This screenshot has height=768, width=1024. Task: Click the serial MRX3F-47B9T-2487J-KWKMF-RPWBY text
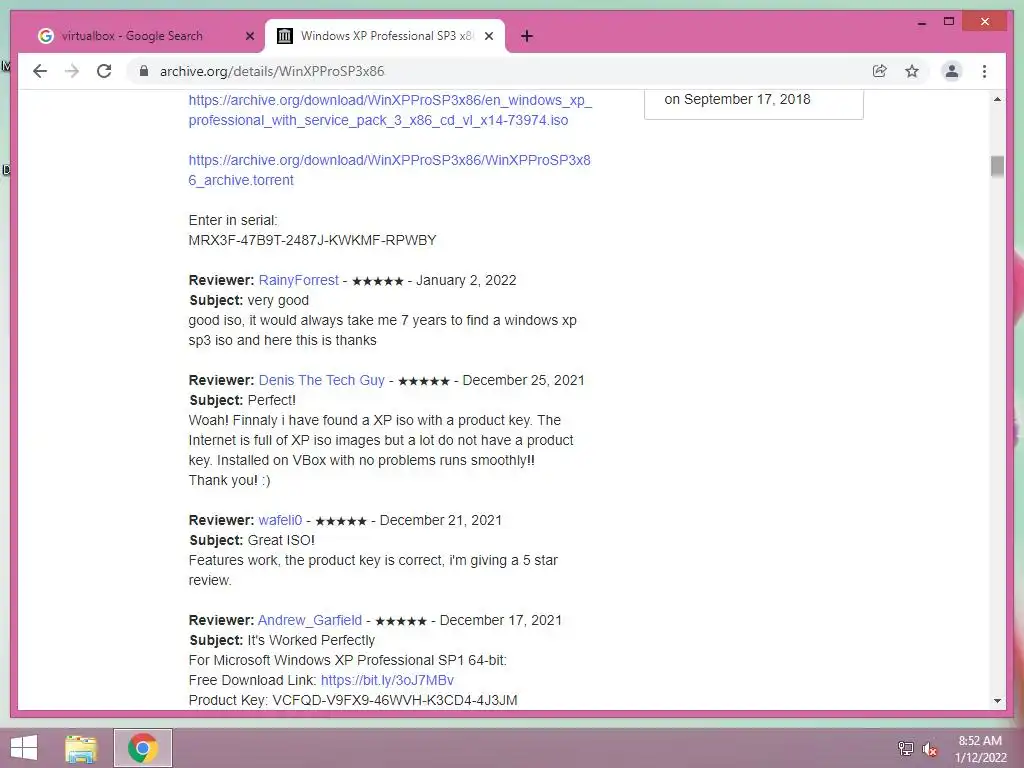312,240
